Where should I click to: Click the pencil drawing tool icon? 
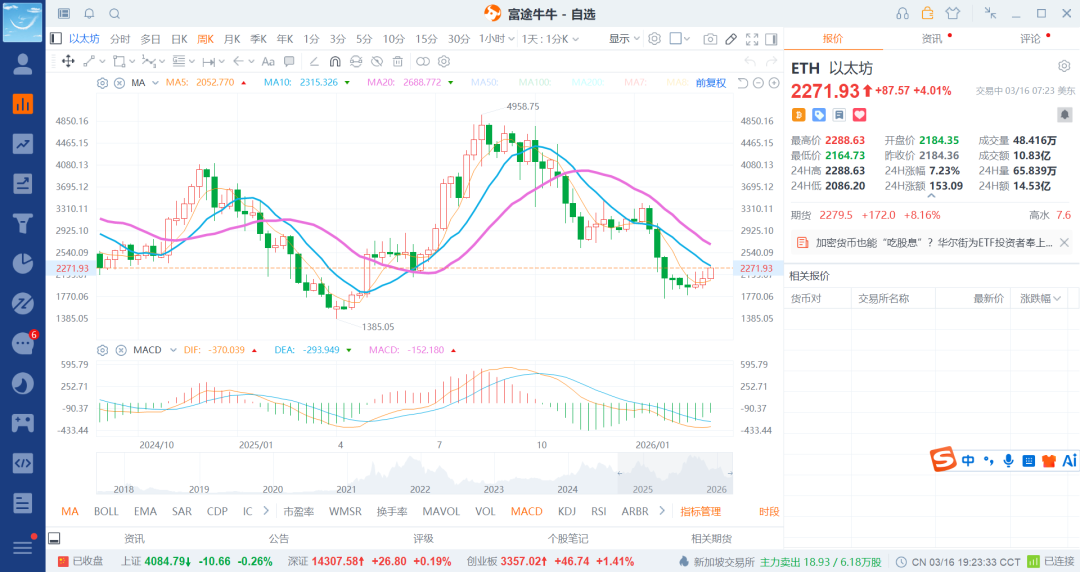point(731,39)
